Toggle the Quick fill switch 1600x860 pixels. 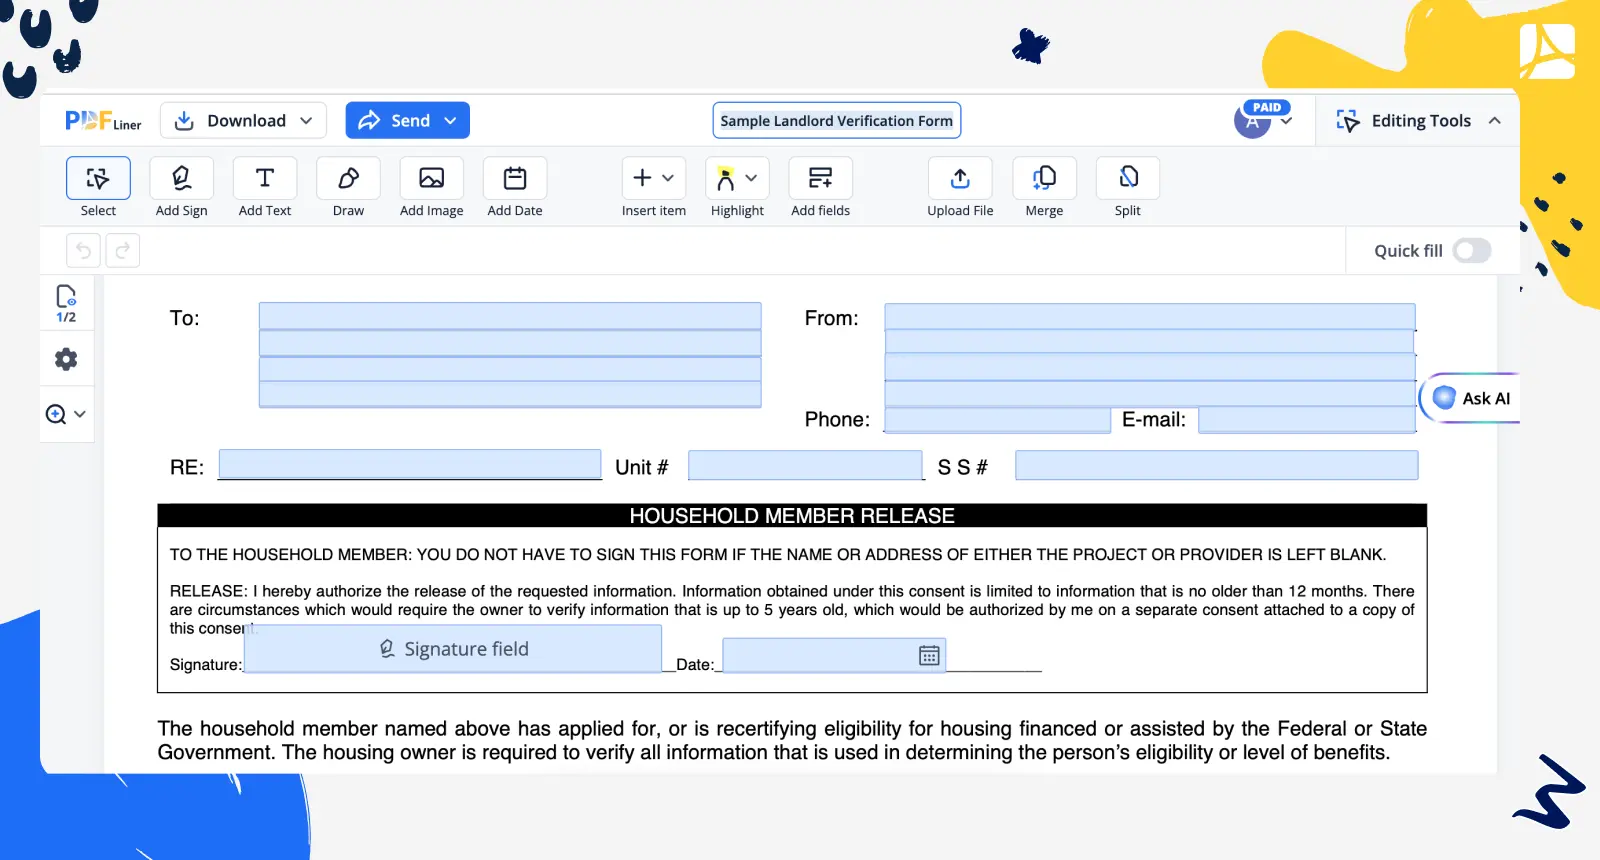click(x=1471, y=250)
